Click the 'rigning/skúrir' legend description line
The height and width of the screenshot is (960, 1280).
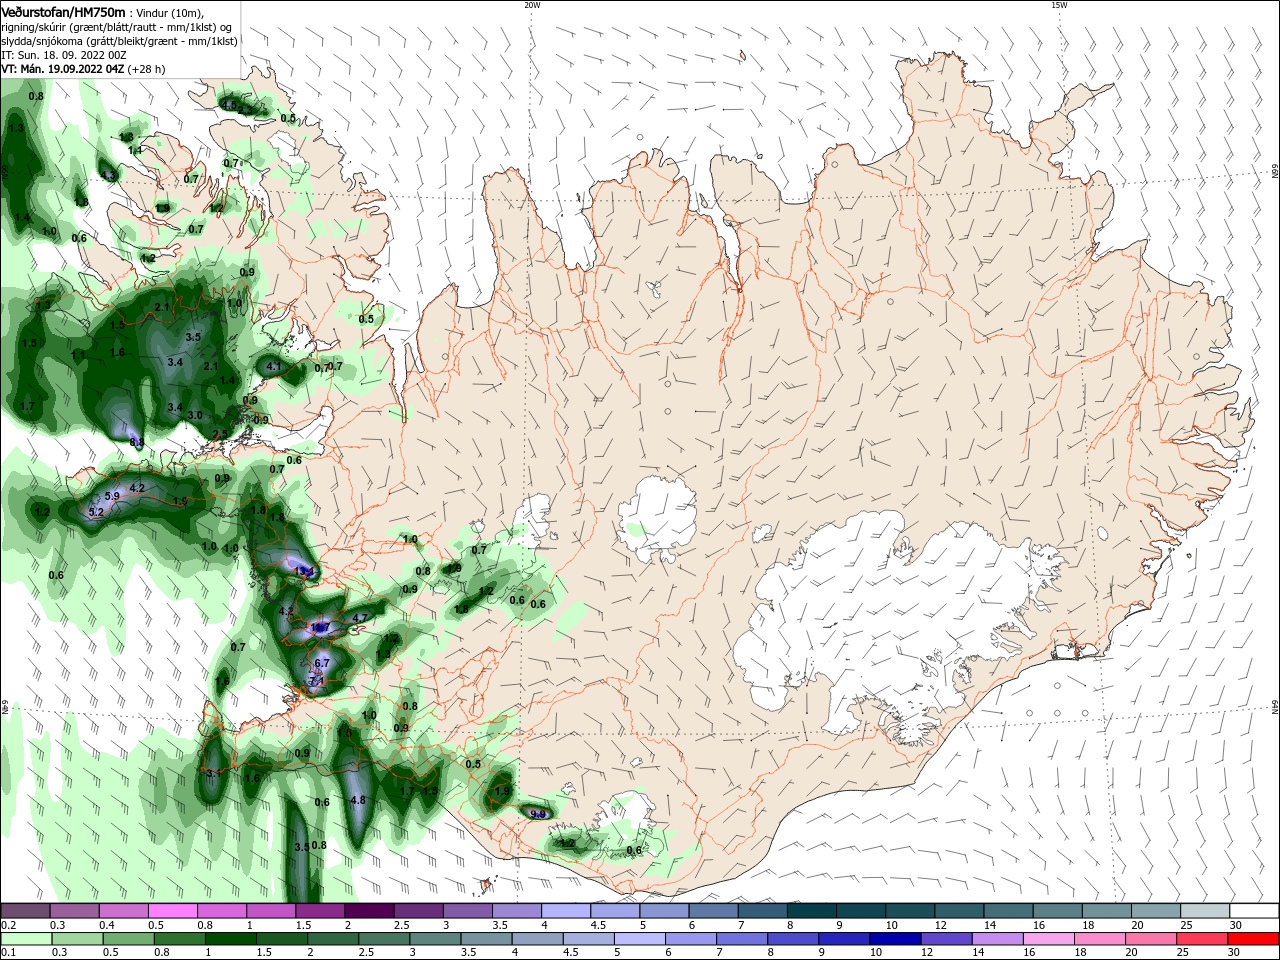(116, 27)
